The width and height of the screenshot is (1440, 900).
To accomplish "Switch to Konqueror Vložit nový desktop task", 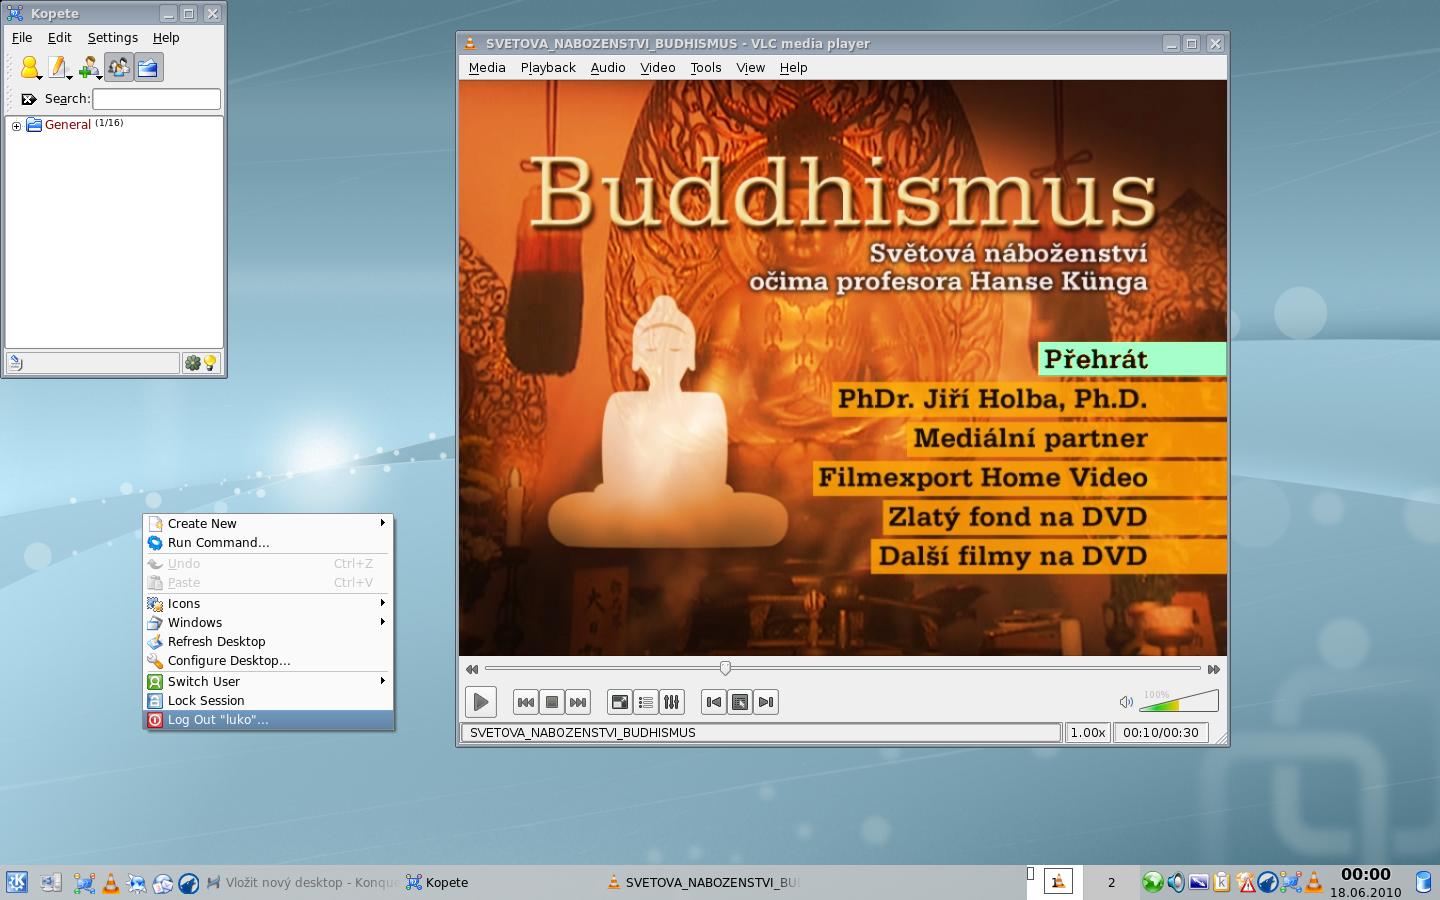I will pyautogui.click(x=302, y=883).
